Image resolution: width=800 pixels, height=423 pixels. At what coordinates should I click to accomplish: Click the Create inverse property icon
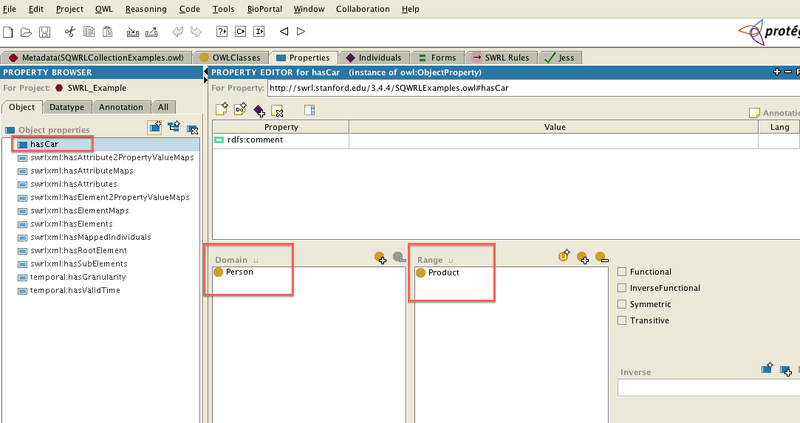click(767, 368)
